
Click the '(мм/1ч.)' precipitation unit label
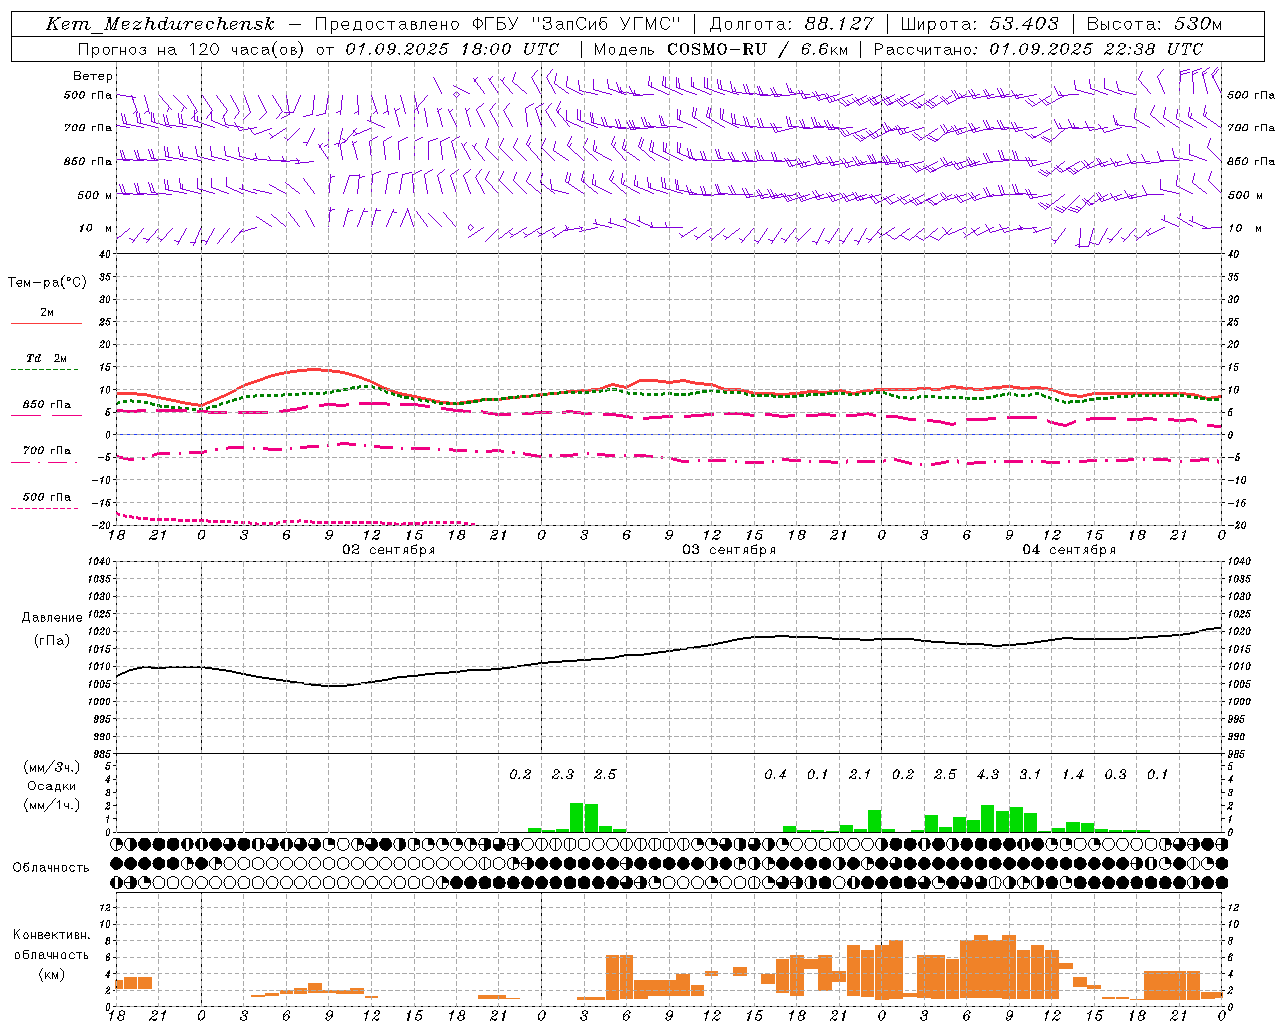pos(52,805)
